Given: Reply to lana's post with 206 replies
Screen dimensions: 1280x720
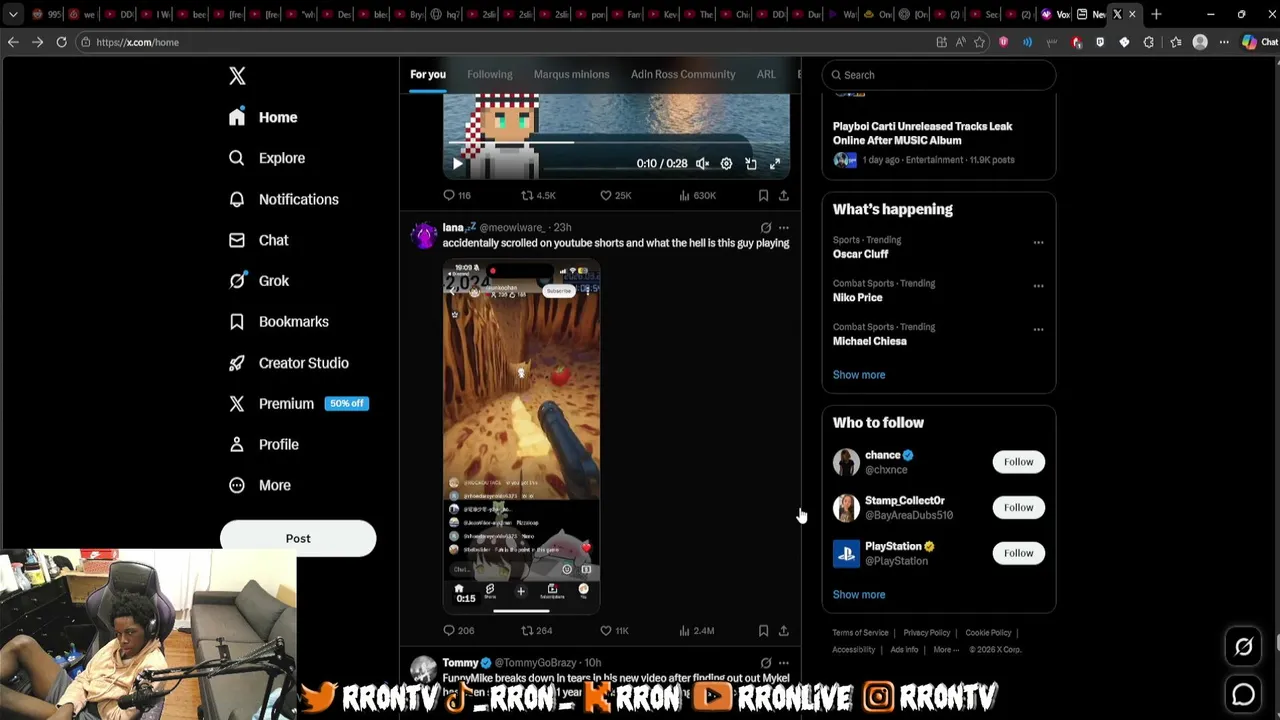Looking at the screenshot, I should tap(459, 630).
